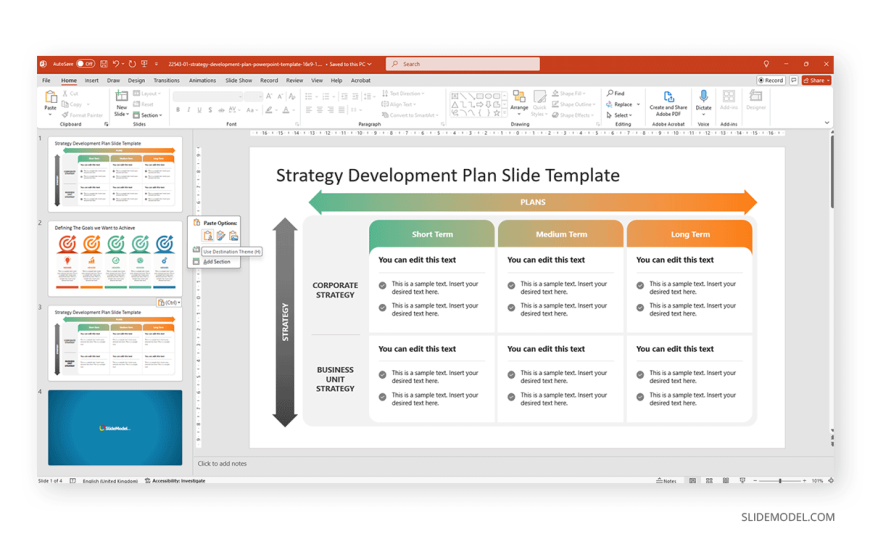Toggle the AutoSave switch
Screen dimensions: 870x539
click(85, 64)
